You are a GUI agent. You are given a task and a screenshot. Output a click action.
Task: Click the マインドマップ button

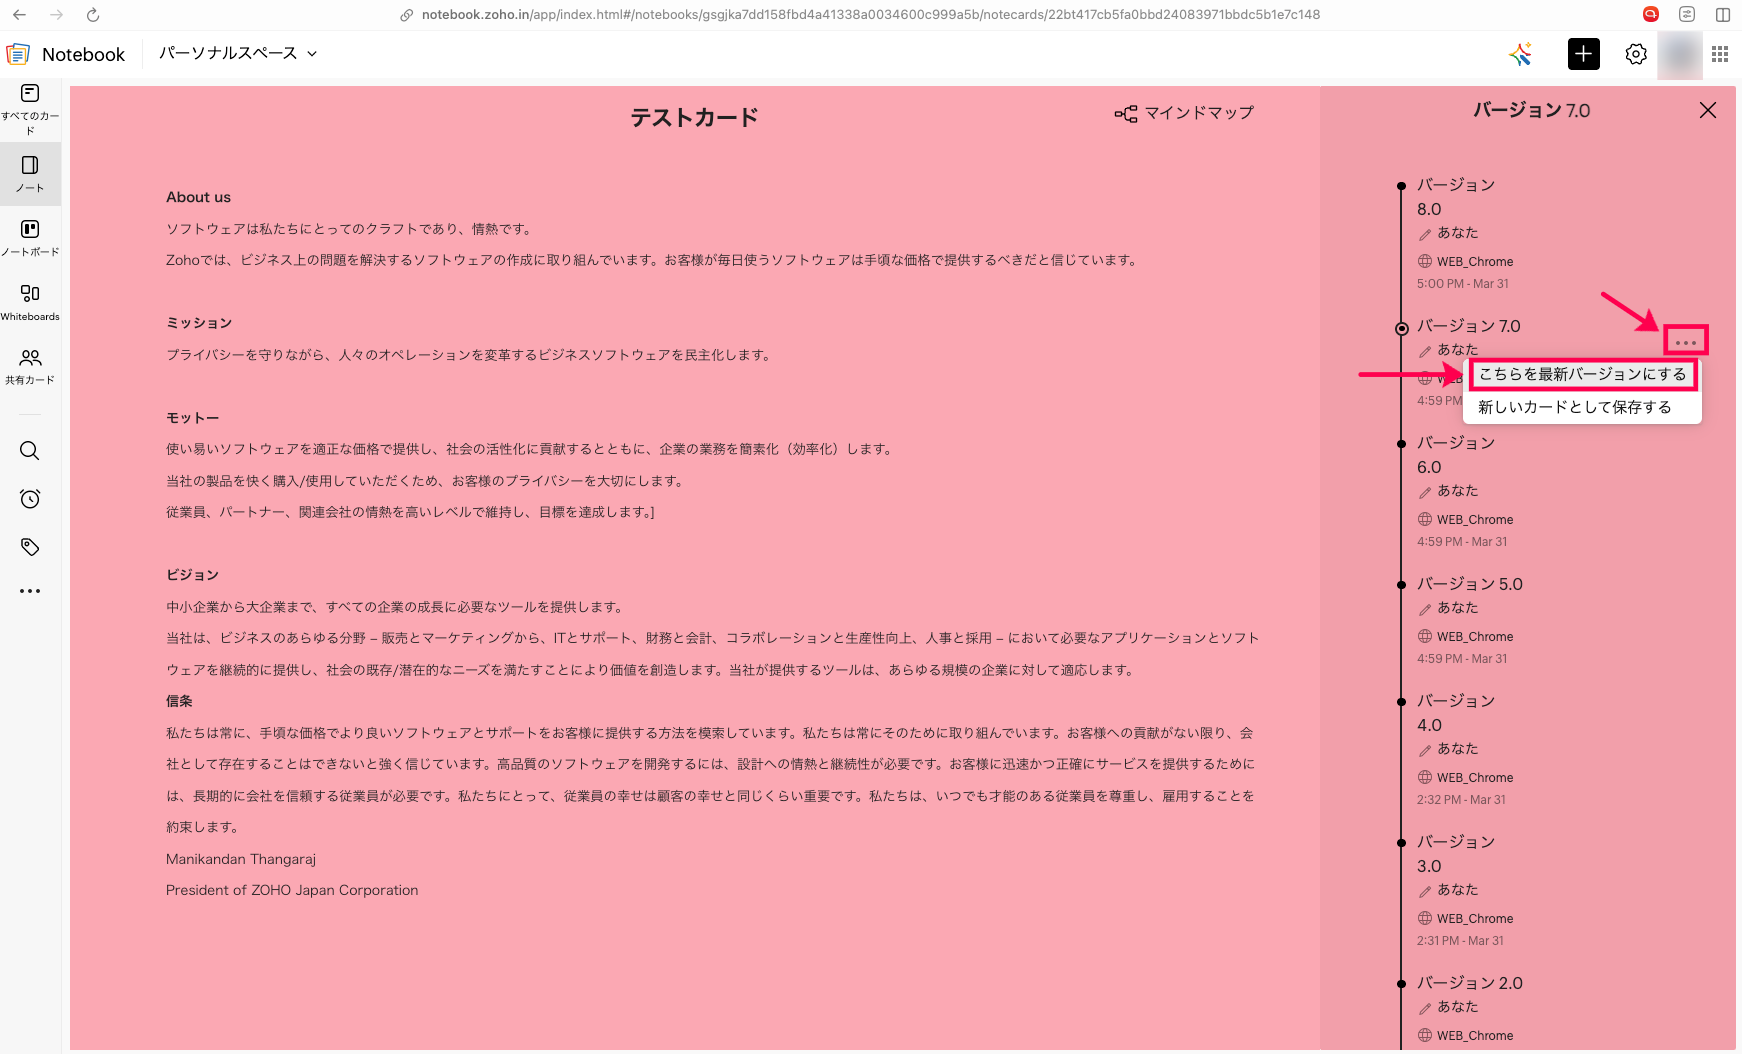pyautogui.click(x=1184, y=113)
